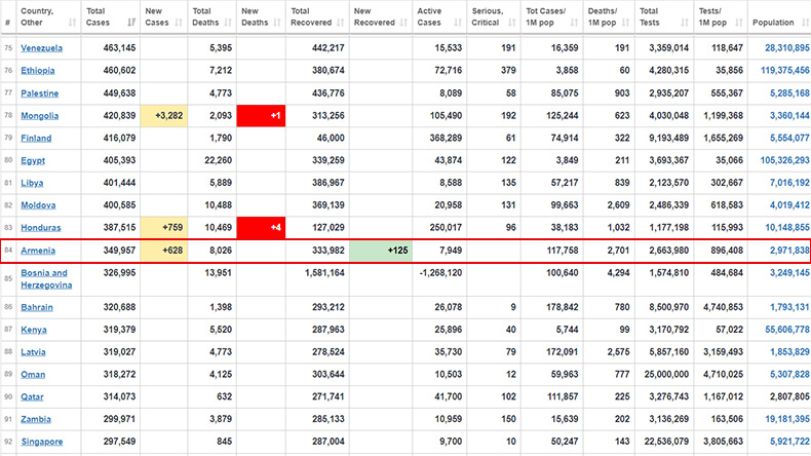Click sort icon in New Deaths header
The height and width of the screenshot is (456, 811).
point(277,22)
